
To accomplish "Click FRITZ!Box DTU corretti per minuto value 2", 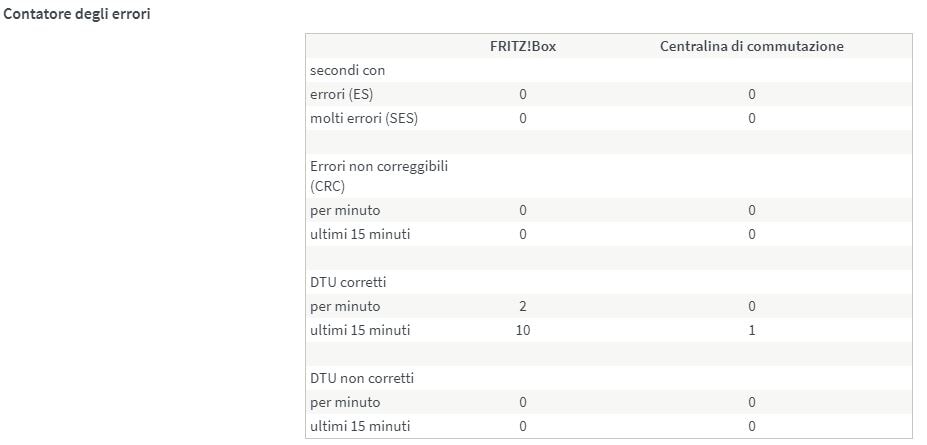I will (x=522, y=306).
